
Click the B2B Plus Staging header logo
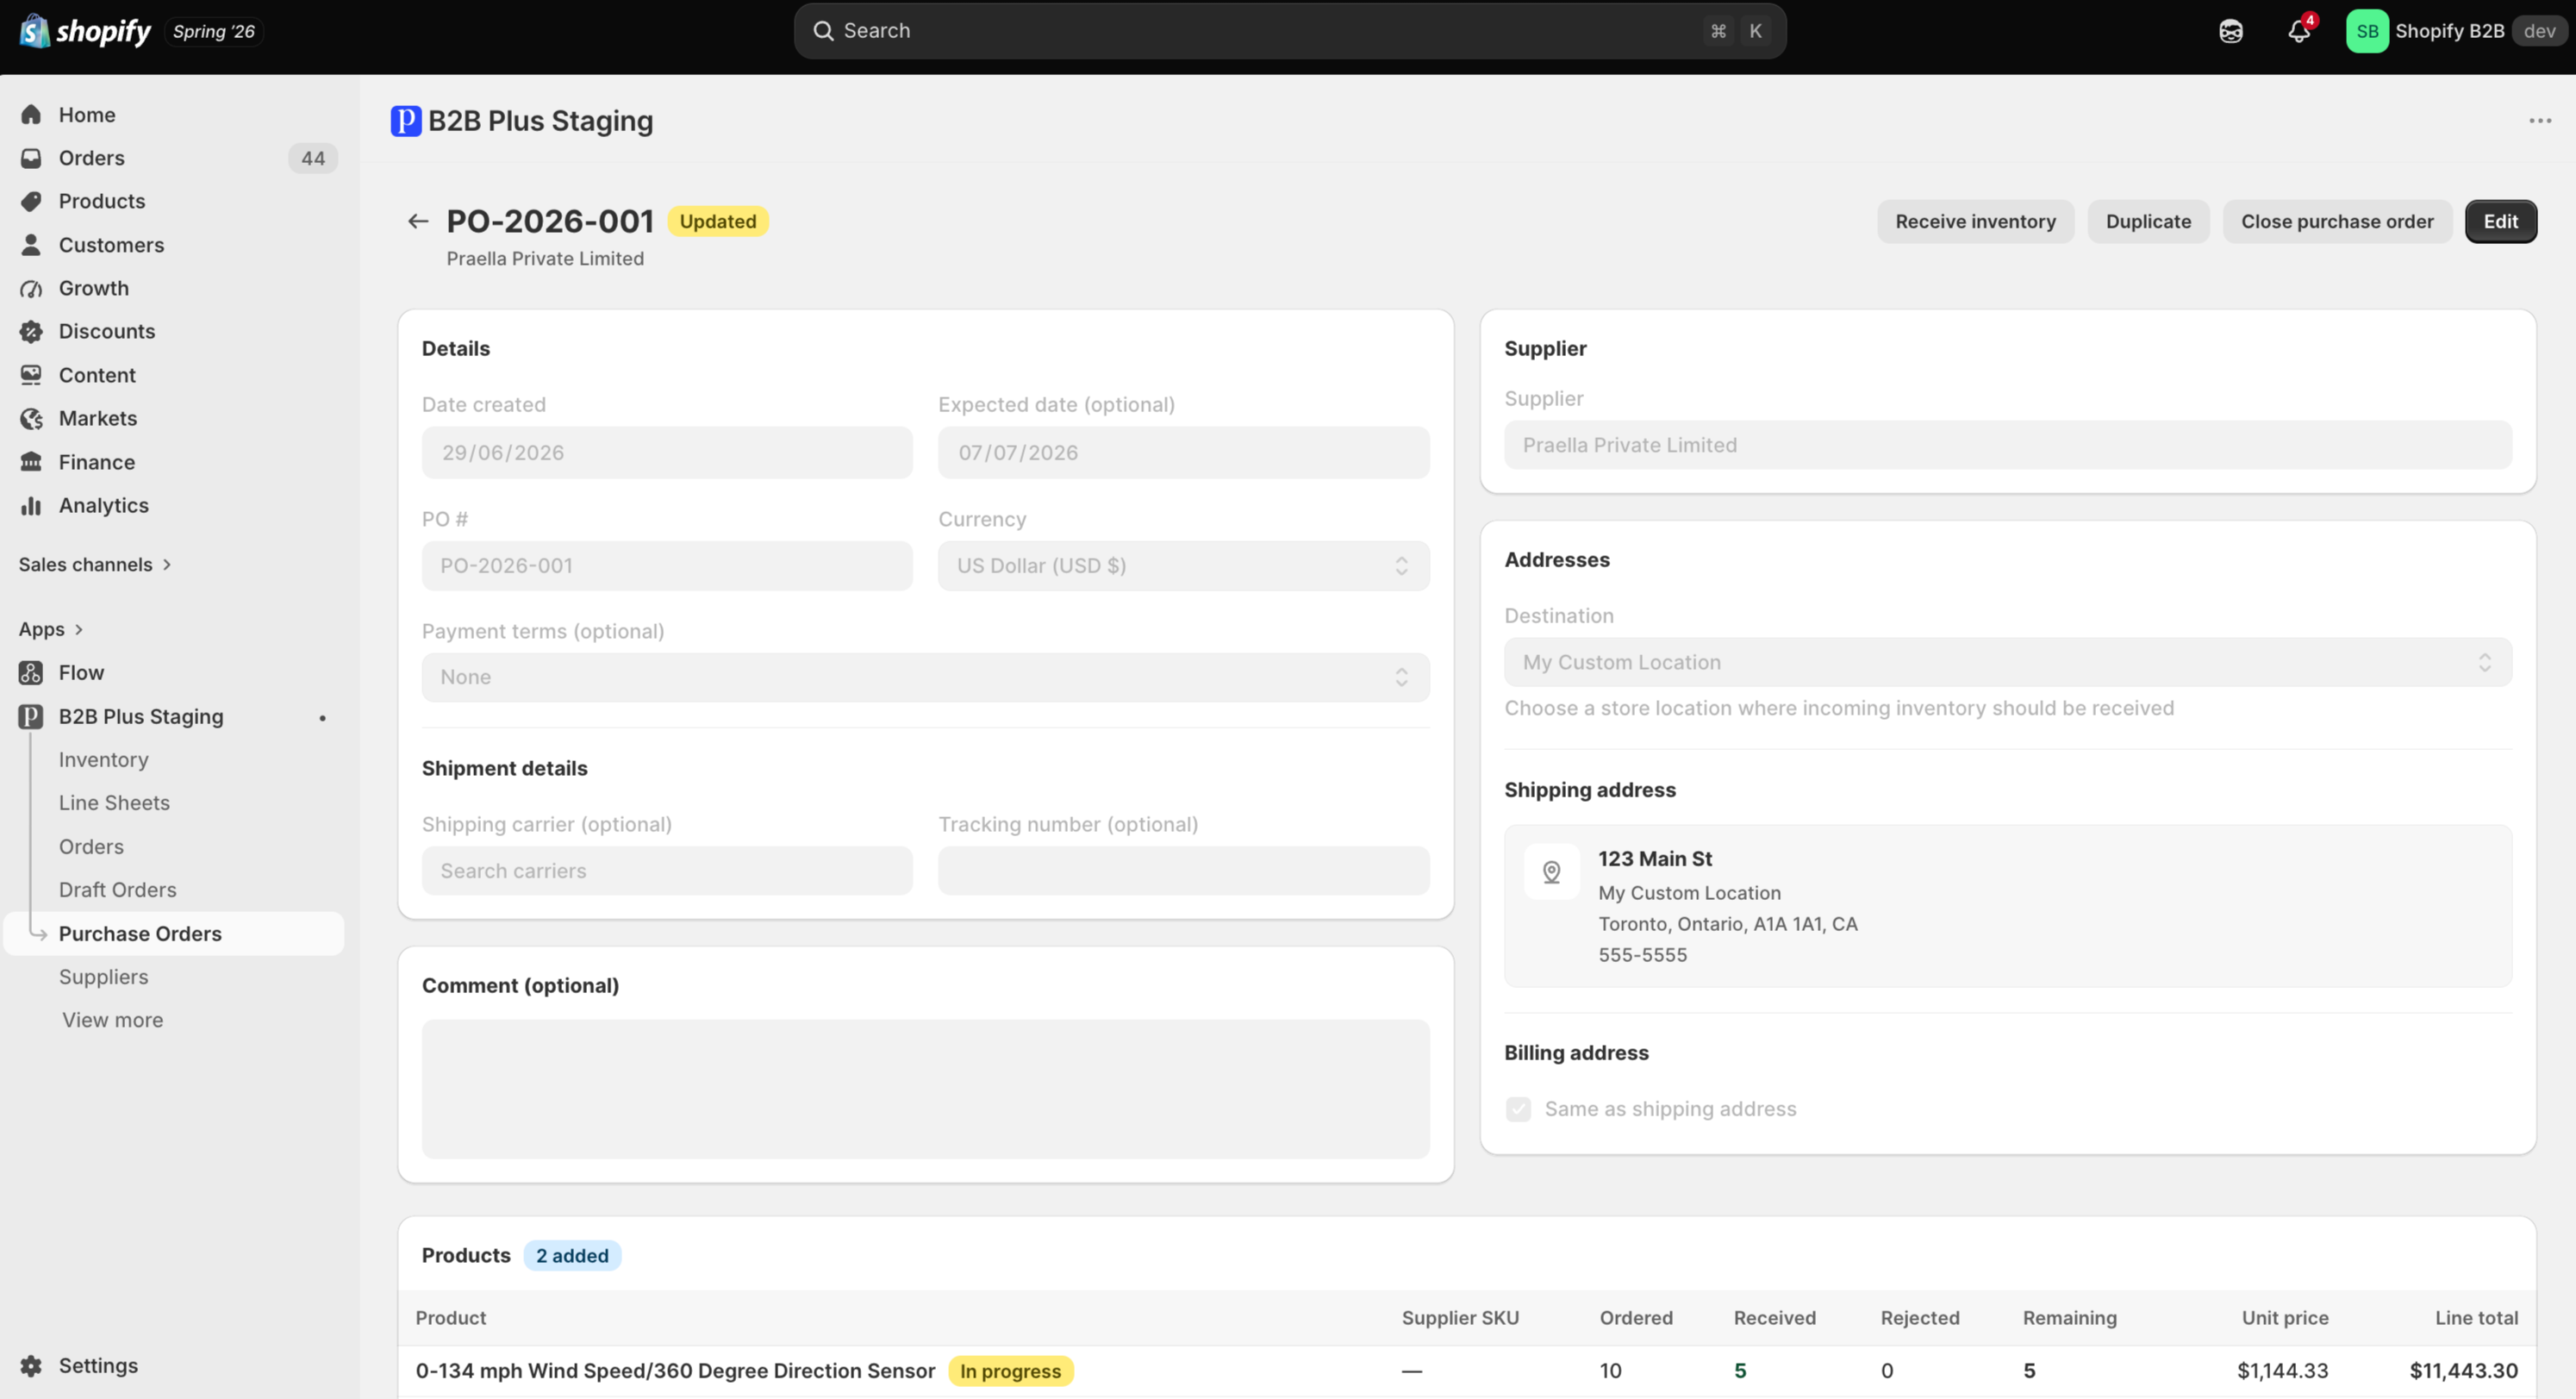(405, 121)
